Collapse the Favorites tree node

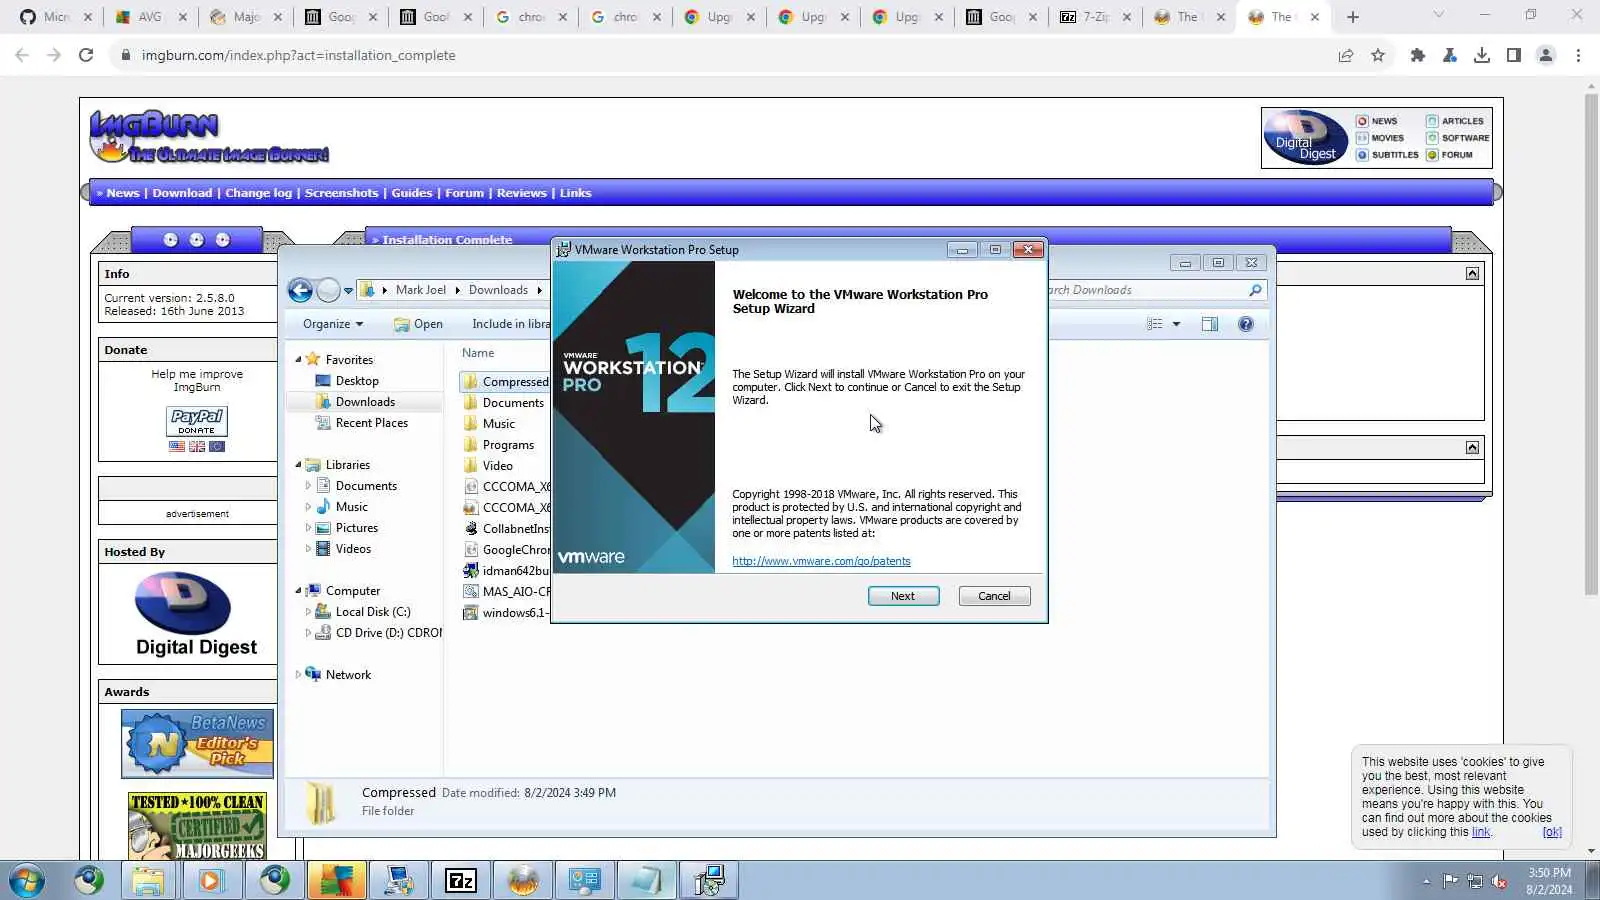(298, 359)
